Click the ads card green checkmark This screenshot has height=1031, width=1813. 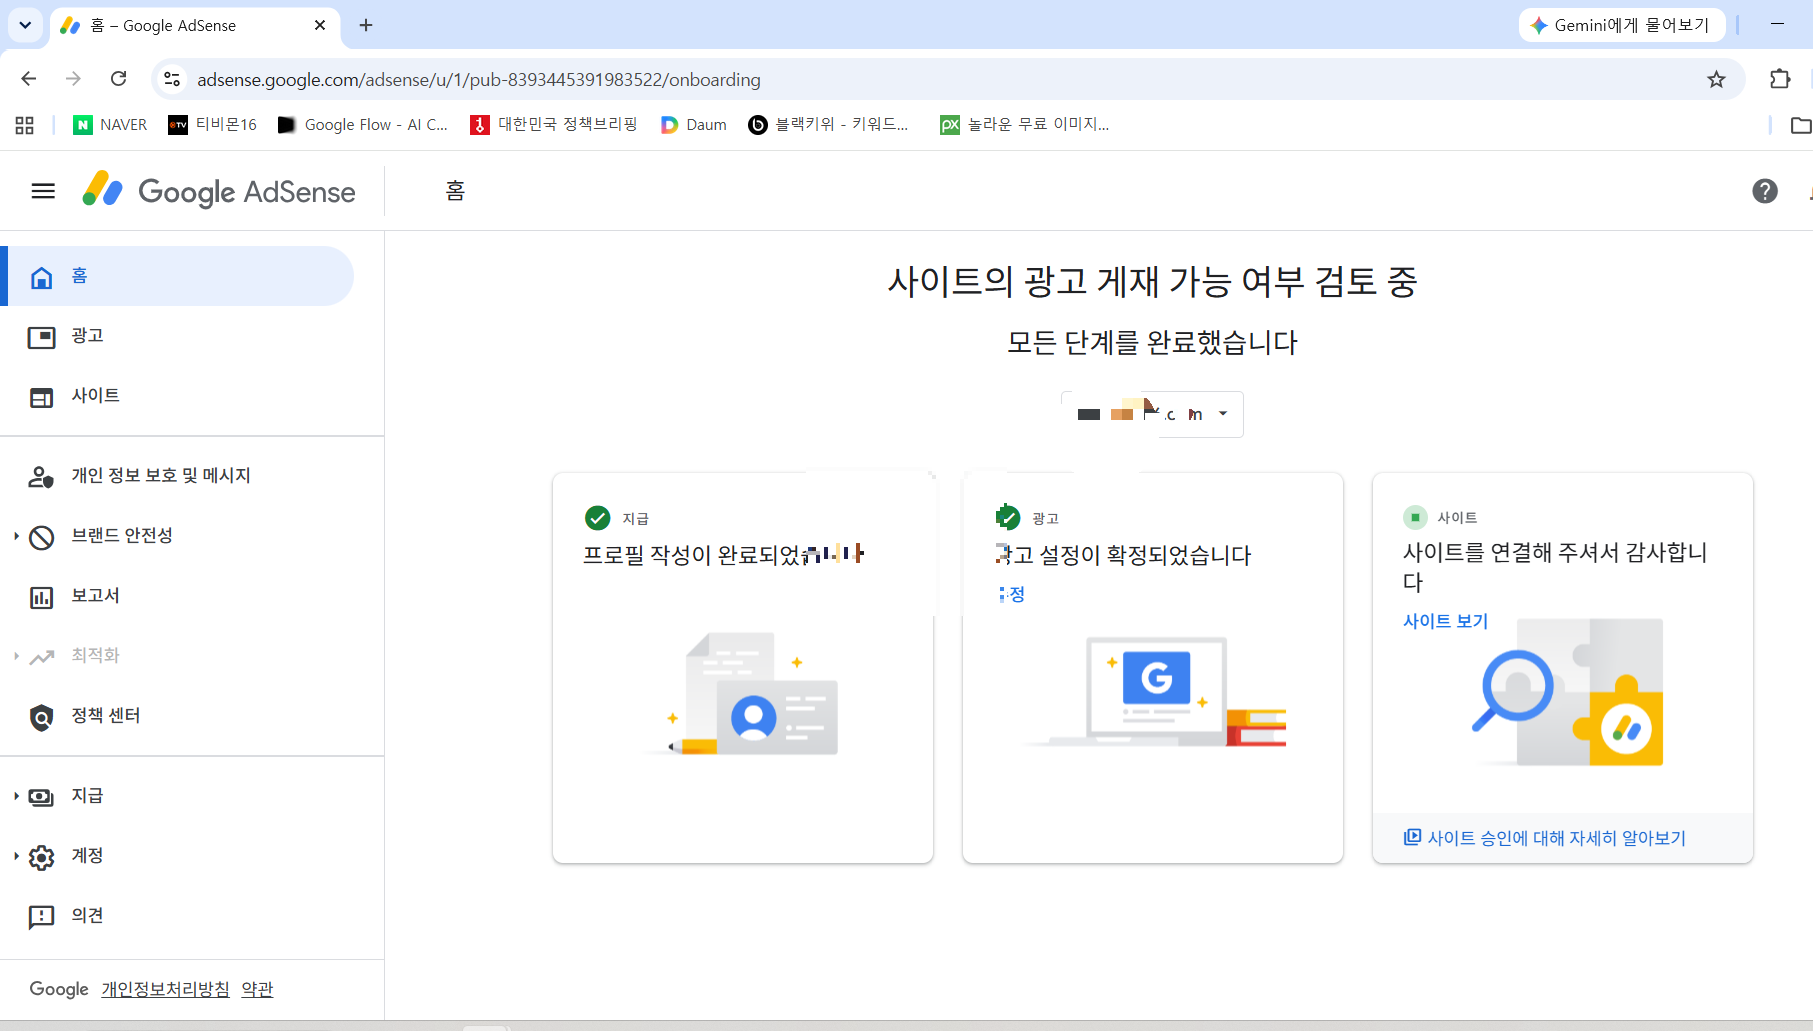point(1007,518)
